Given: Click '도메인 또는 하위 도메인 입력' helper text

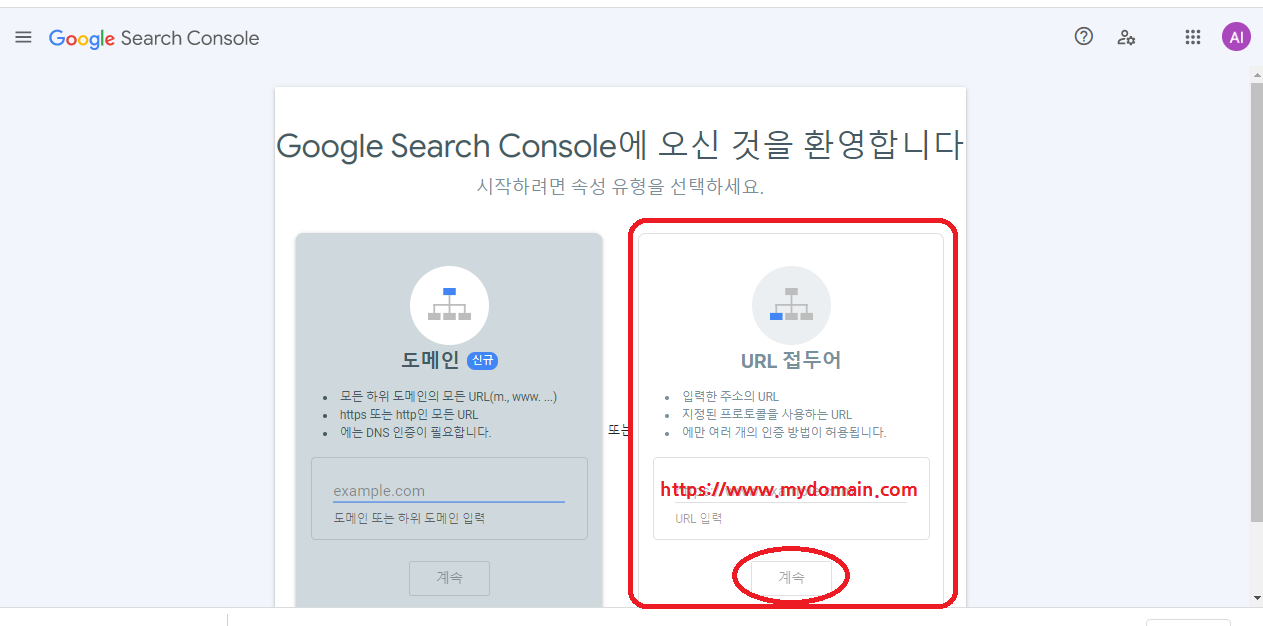Looking at the screenshot, I should pos(409,518).
